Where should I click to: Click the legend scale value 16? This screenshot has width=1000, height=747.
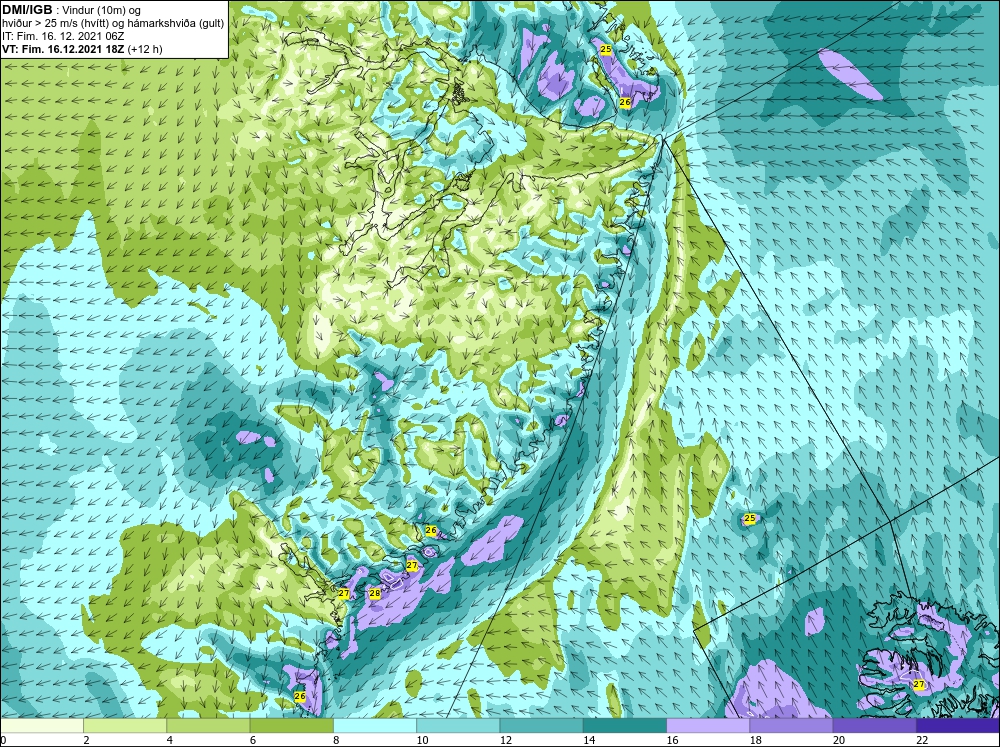point(672,740)
